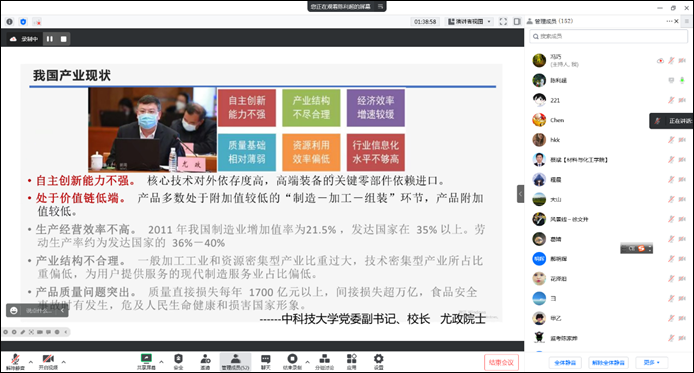Open the speaker view layout dropdown
This screenshot has height=373, width=694.
[x=470, y=21]
